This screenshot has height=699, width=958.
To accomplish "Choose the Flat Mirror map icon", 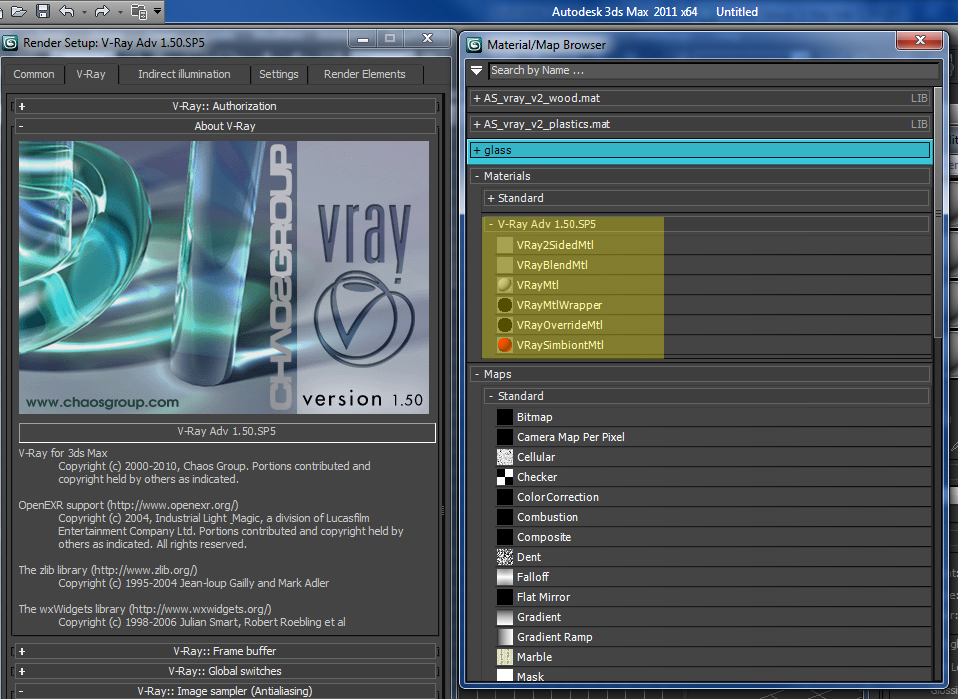I will (x=505, y=597).
